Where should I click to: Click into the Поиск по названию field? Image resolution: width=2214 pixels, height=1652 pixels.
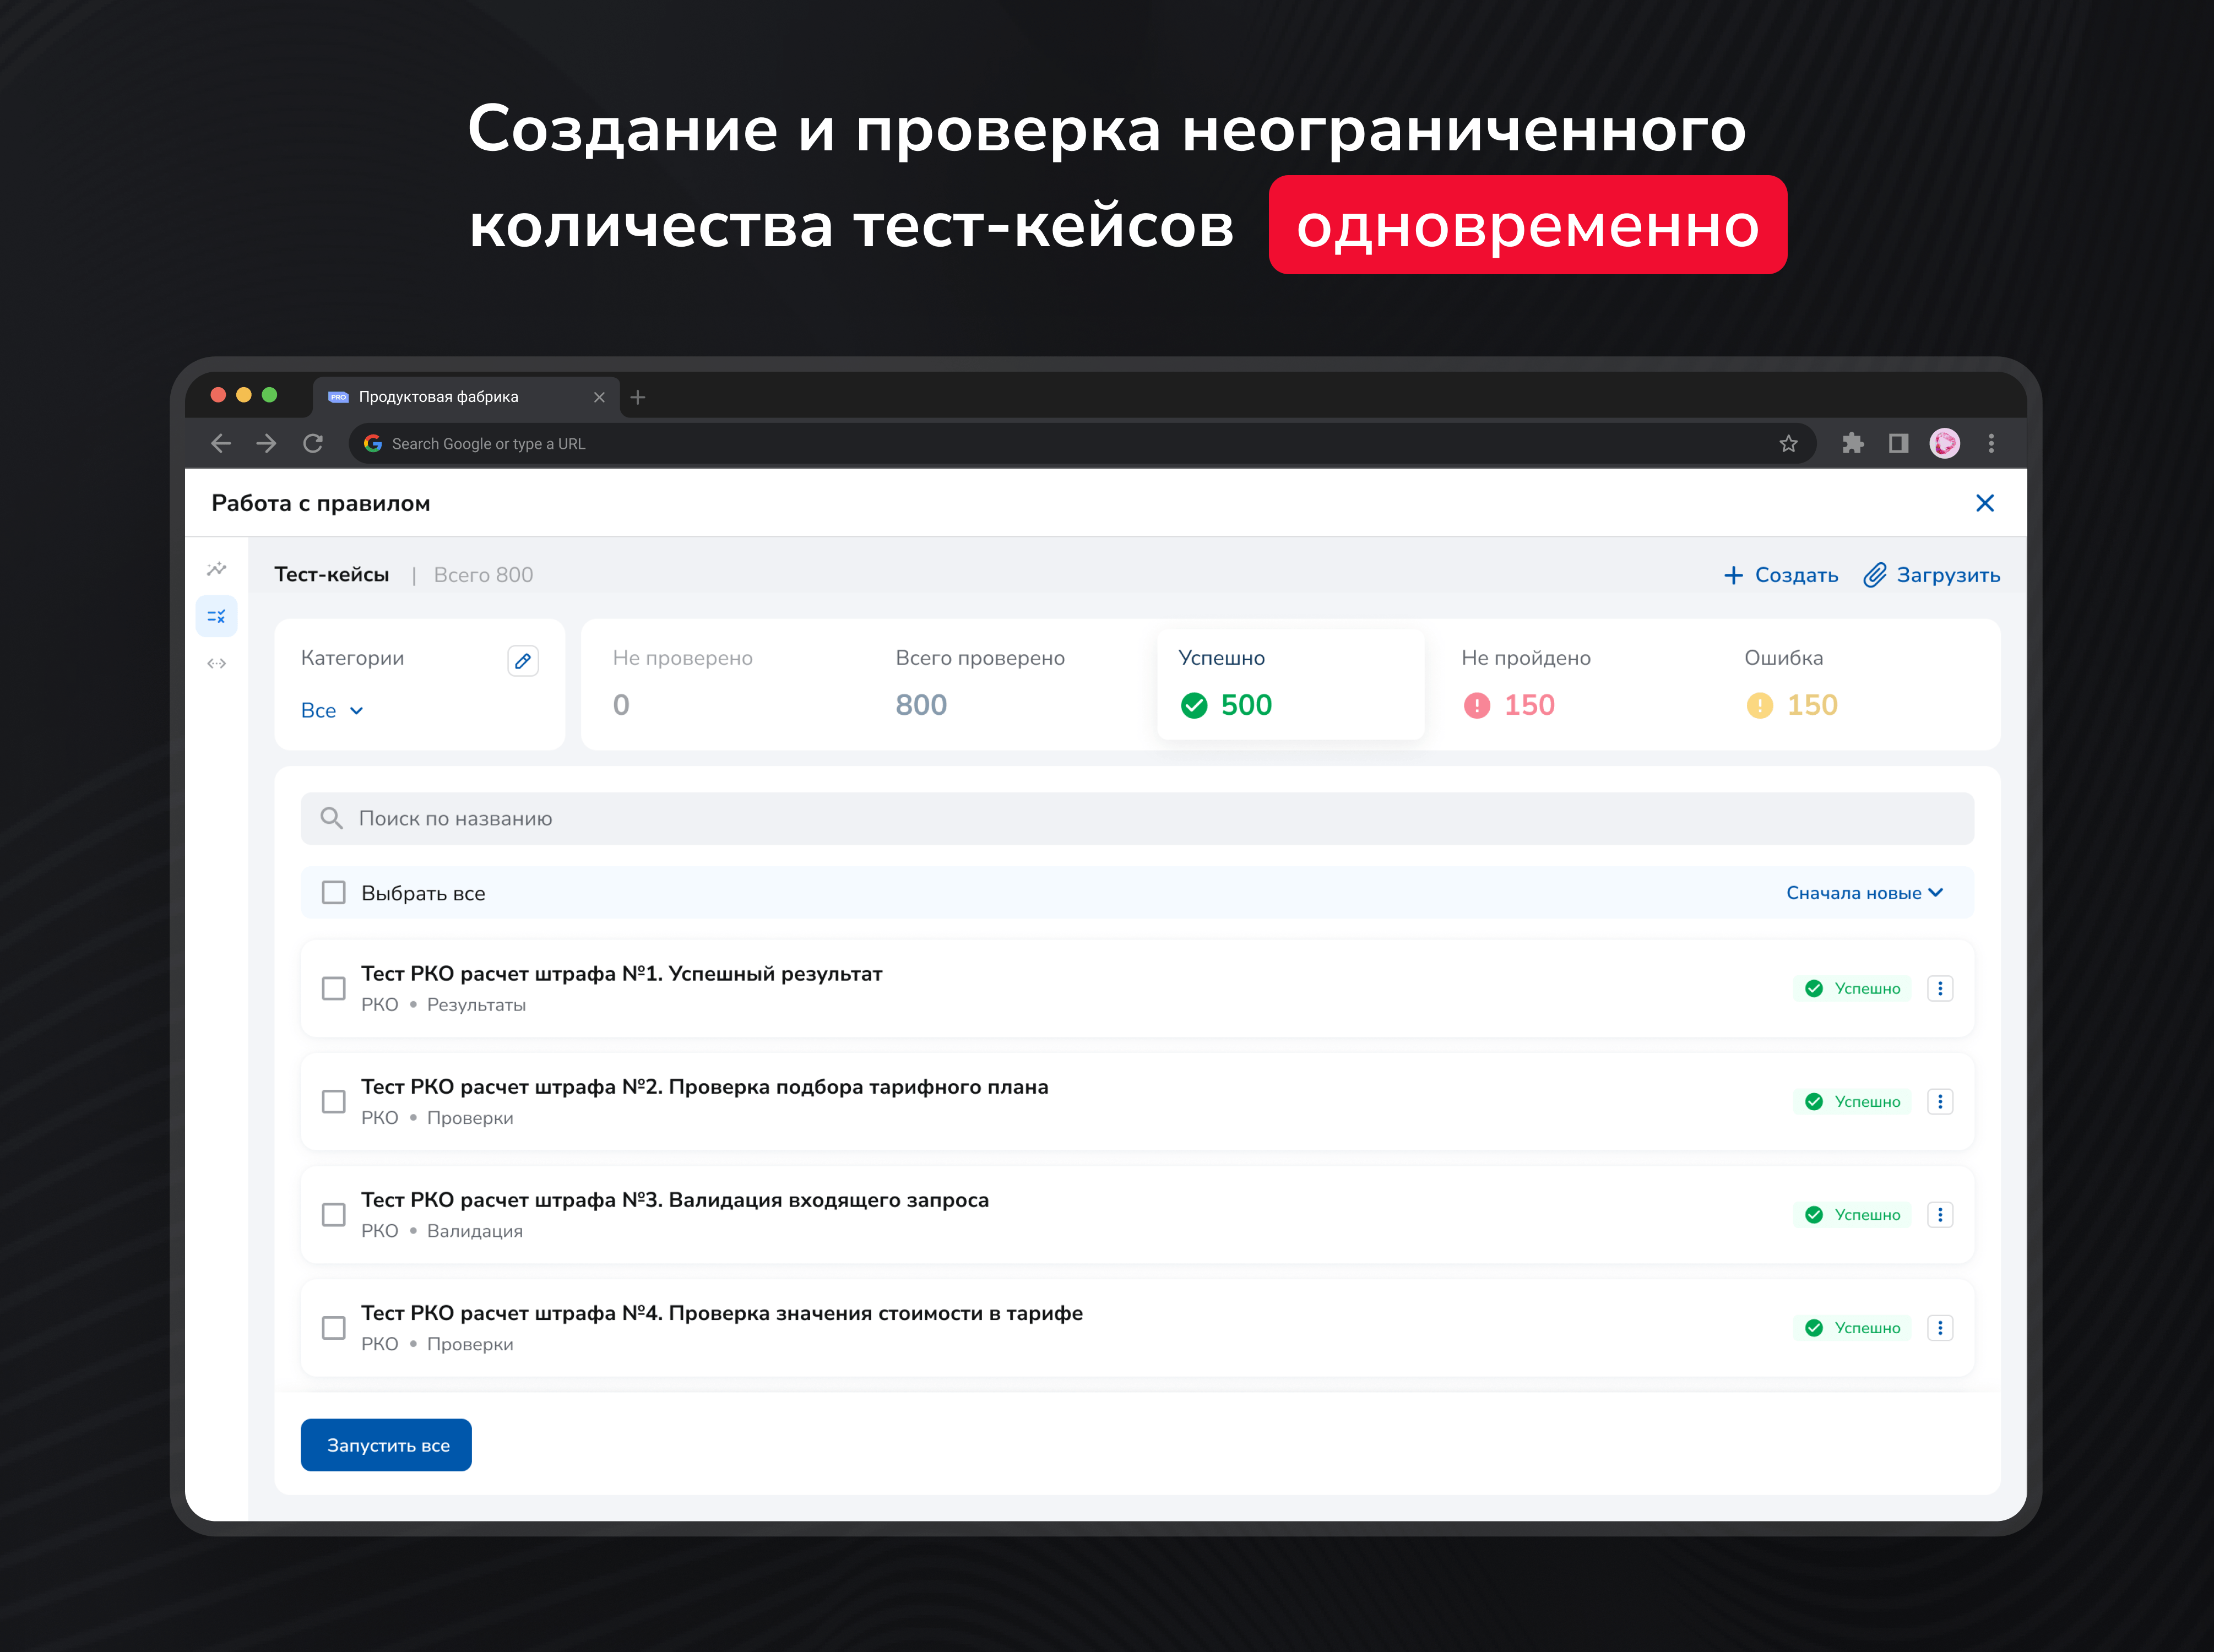tap(1136, 818)
